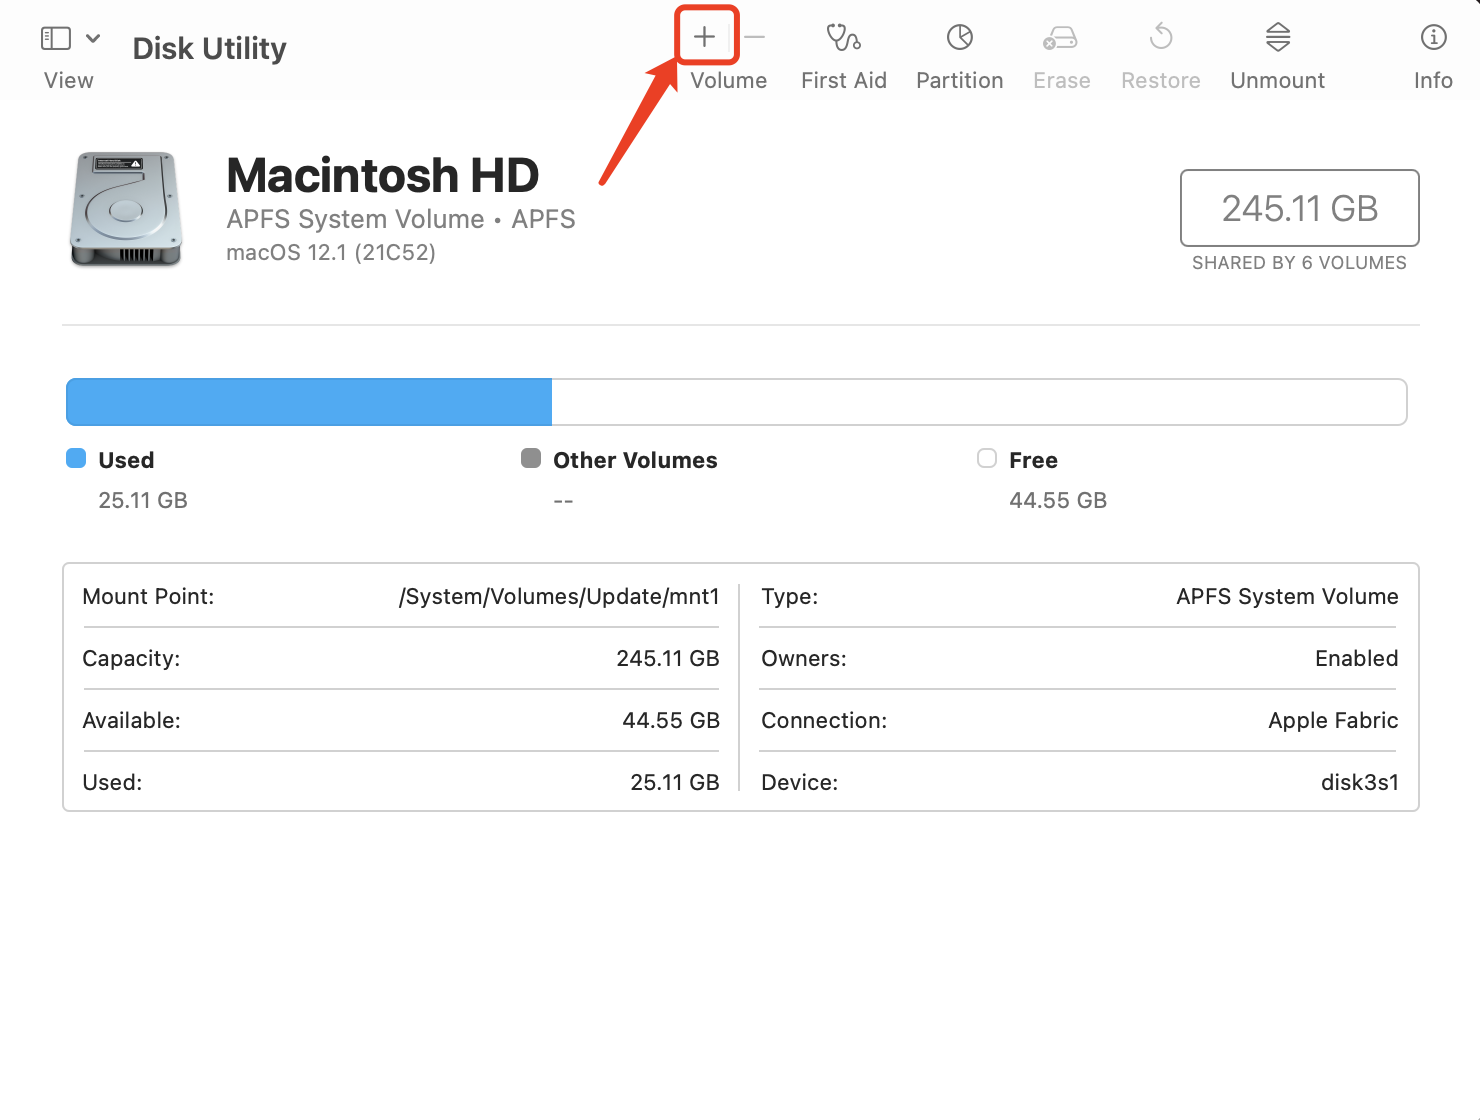Click the disk3s1 device value
Screen dimensions: 1480x1120
pos(1359,783)
